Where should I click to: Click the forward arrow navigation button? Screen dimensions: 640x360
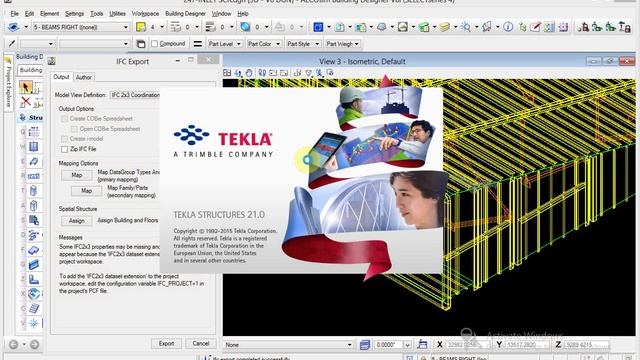[35, 344]
